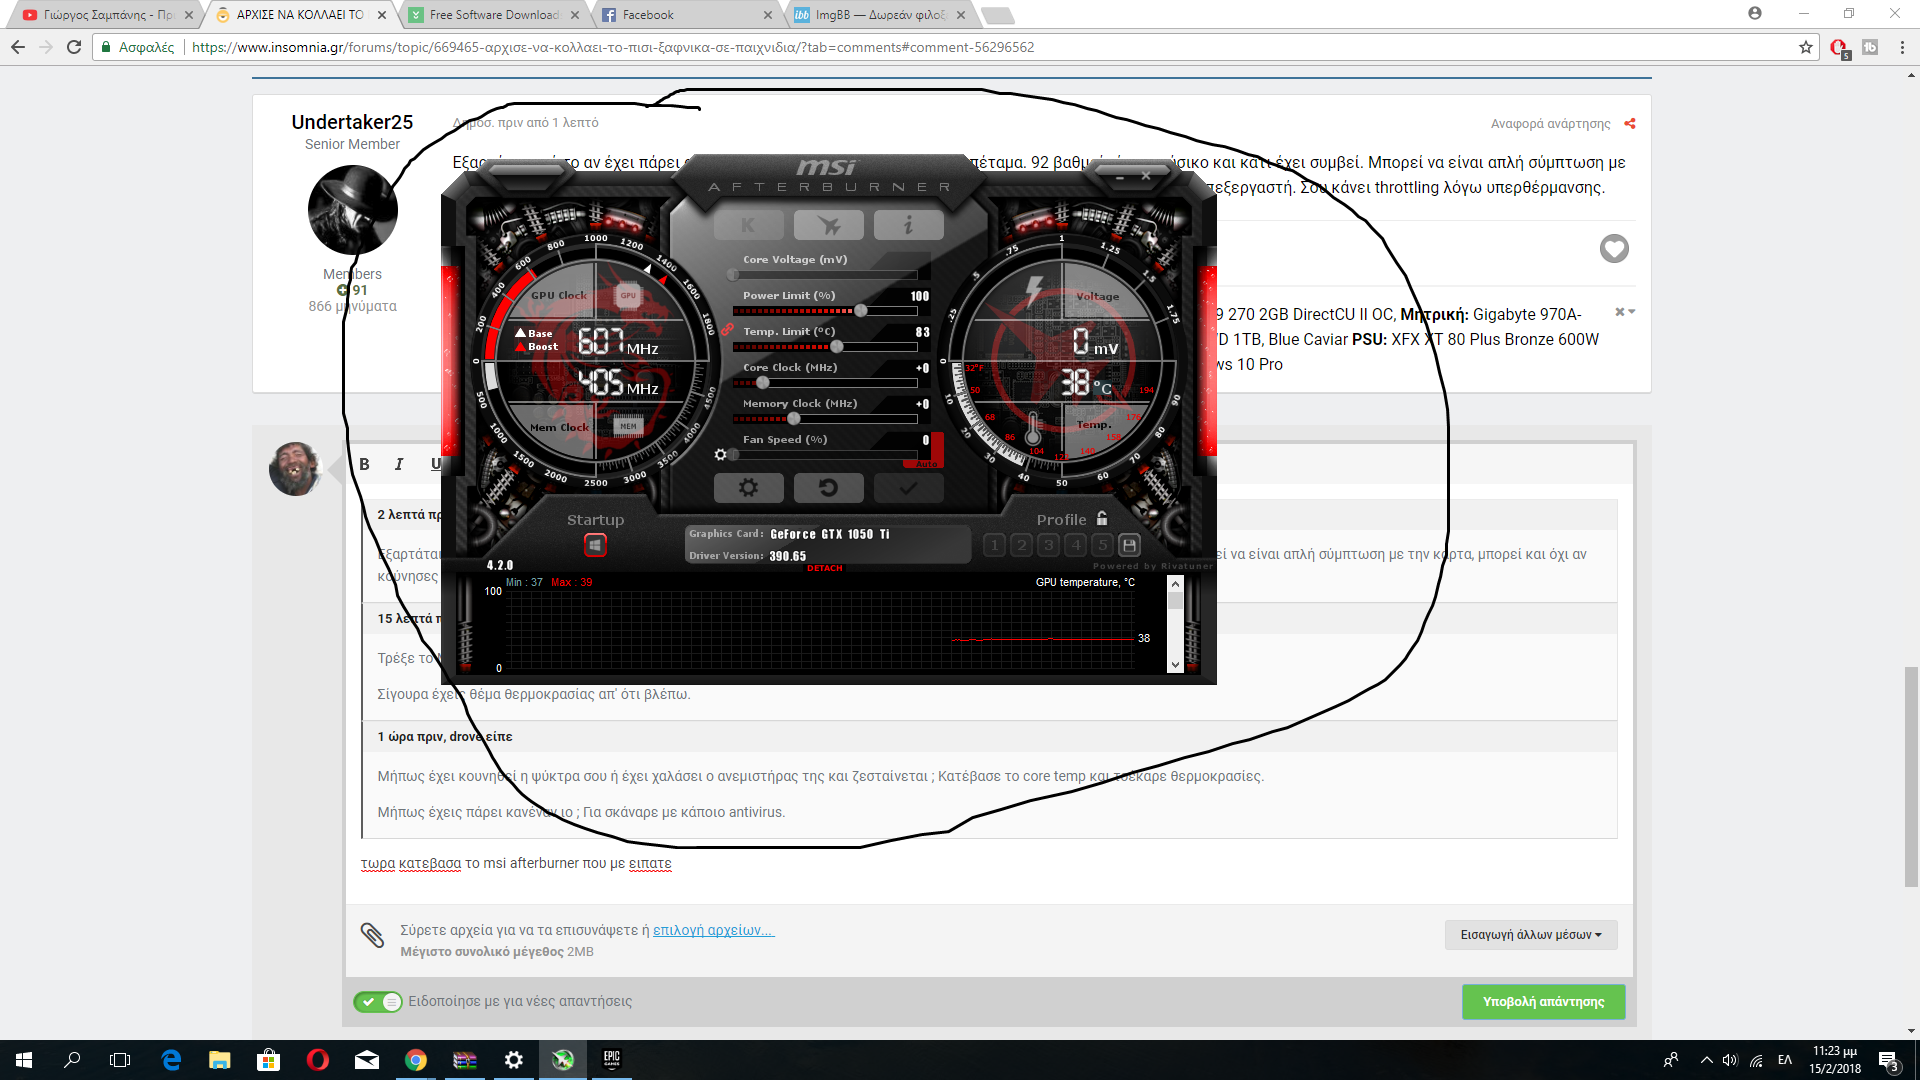This screenshot has width=1920, height=1080.
Task: Click DETACH on the Afterburner monitor
Action: coord(825,568)
